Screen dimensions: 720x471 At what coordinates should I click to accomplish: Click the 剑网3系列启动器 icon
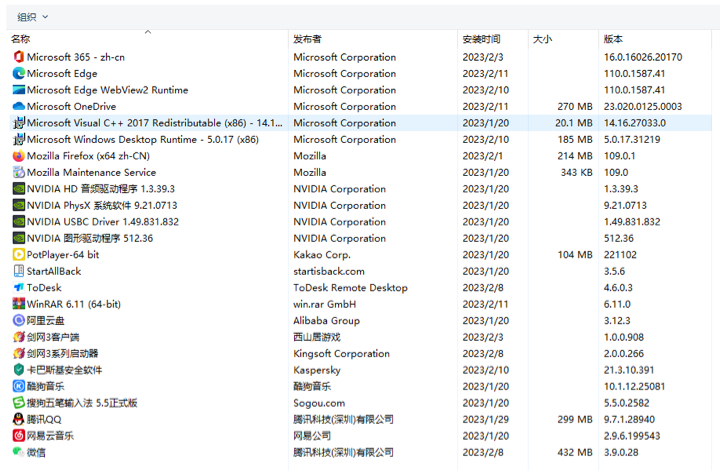point(18,354)
